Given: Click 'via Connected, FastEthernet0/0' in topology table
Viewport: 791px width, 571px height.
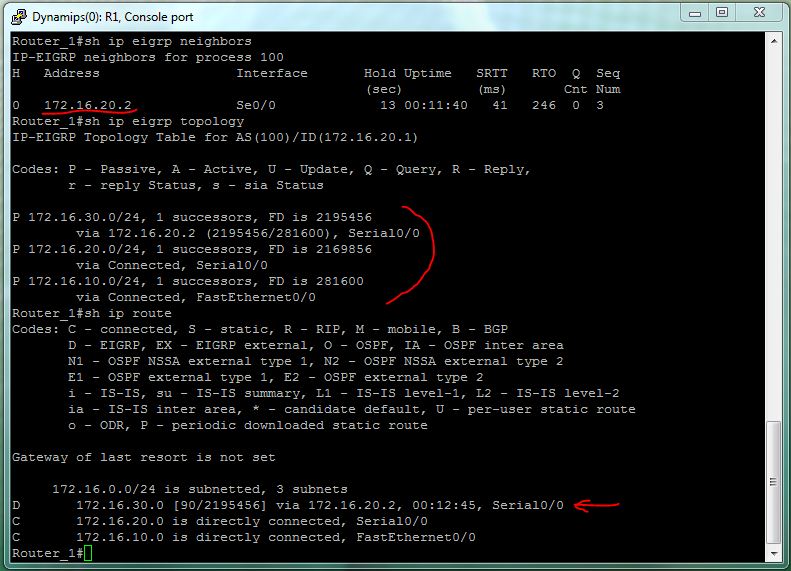Looking at the screenshot, I should [196, 297].
